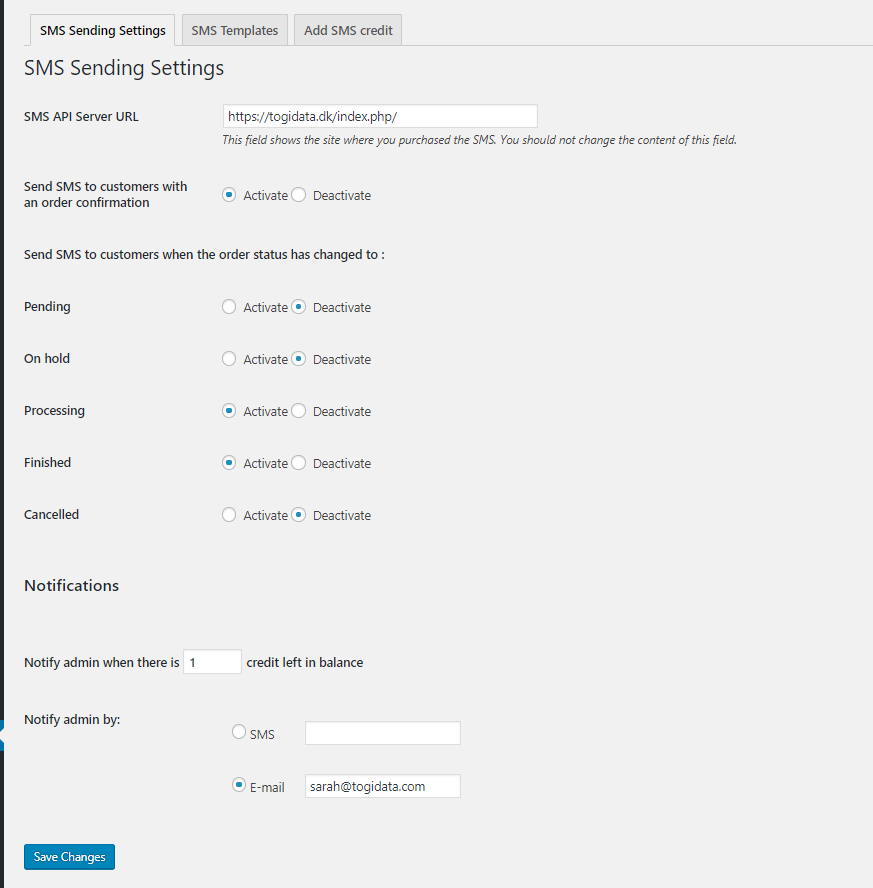
Task: Activate SMS for Pending status
Action: 229,307
